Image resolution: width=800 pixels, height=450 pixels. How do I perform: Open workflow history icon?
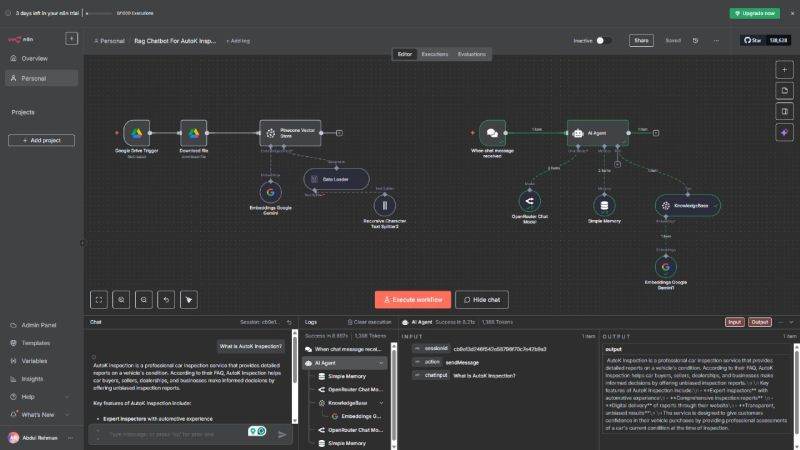tap(695, 40)
